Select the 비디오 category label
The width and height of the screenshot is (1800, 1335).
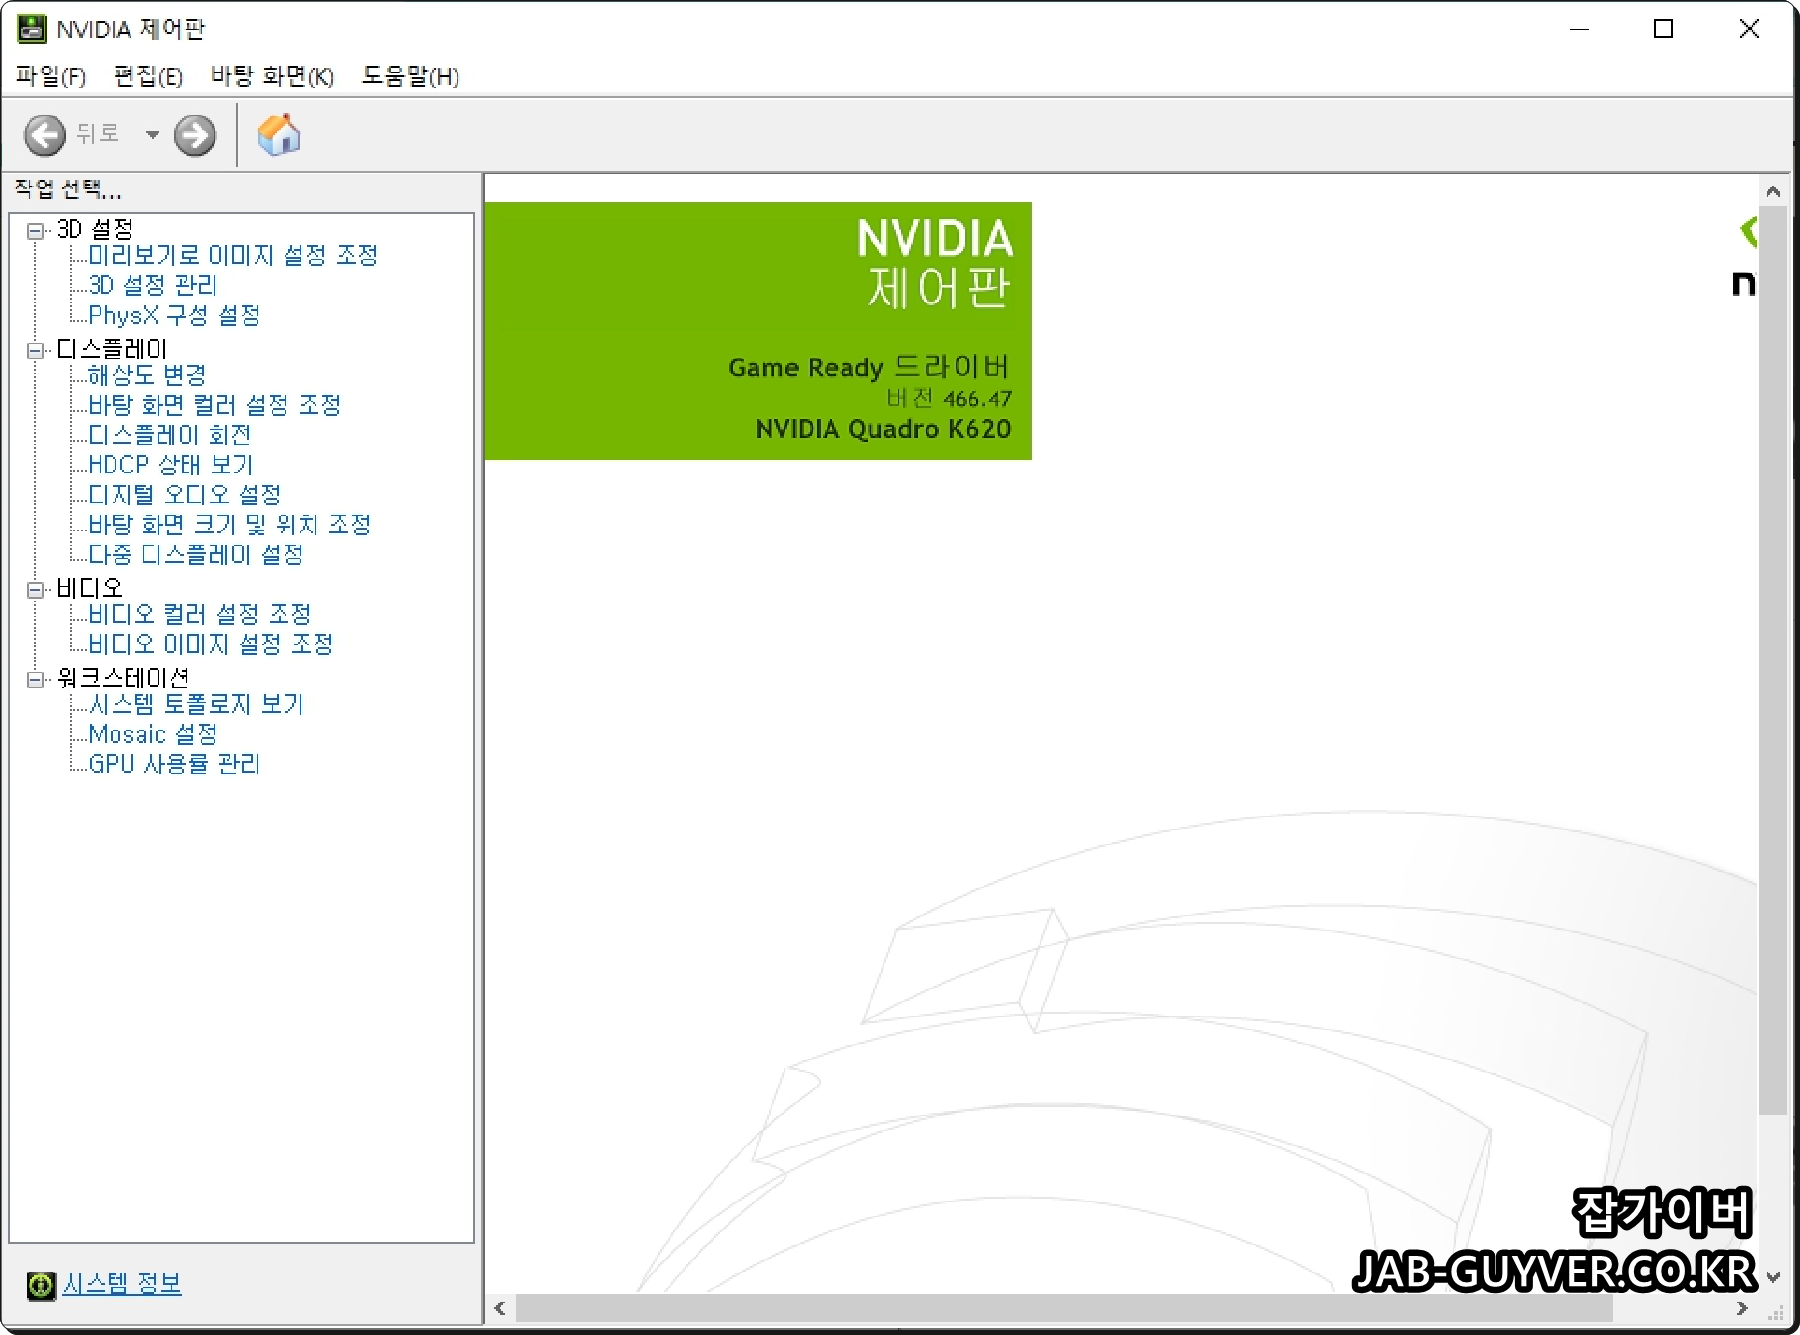(89, 589)
